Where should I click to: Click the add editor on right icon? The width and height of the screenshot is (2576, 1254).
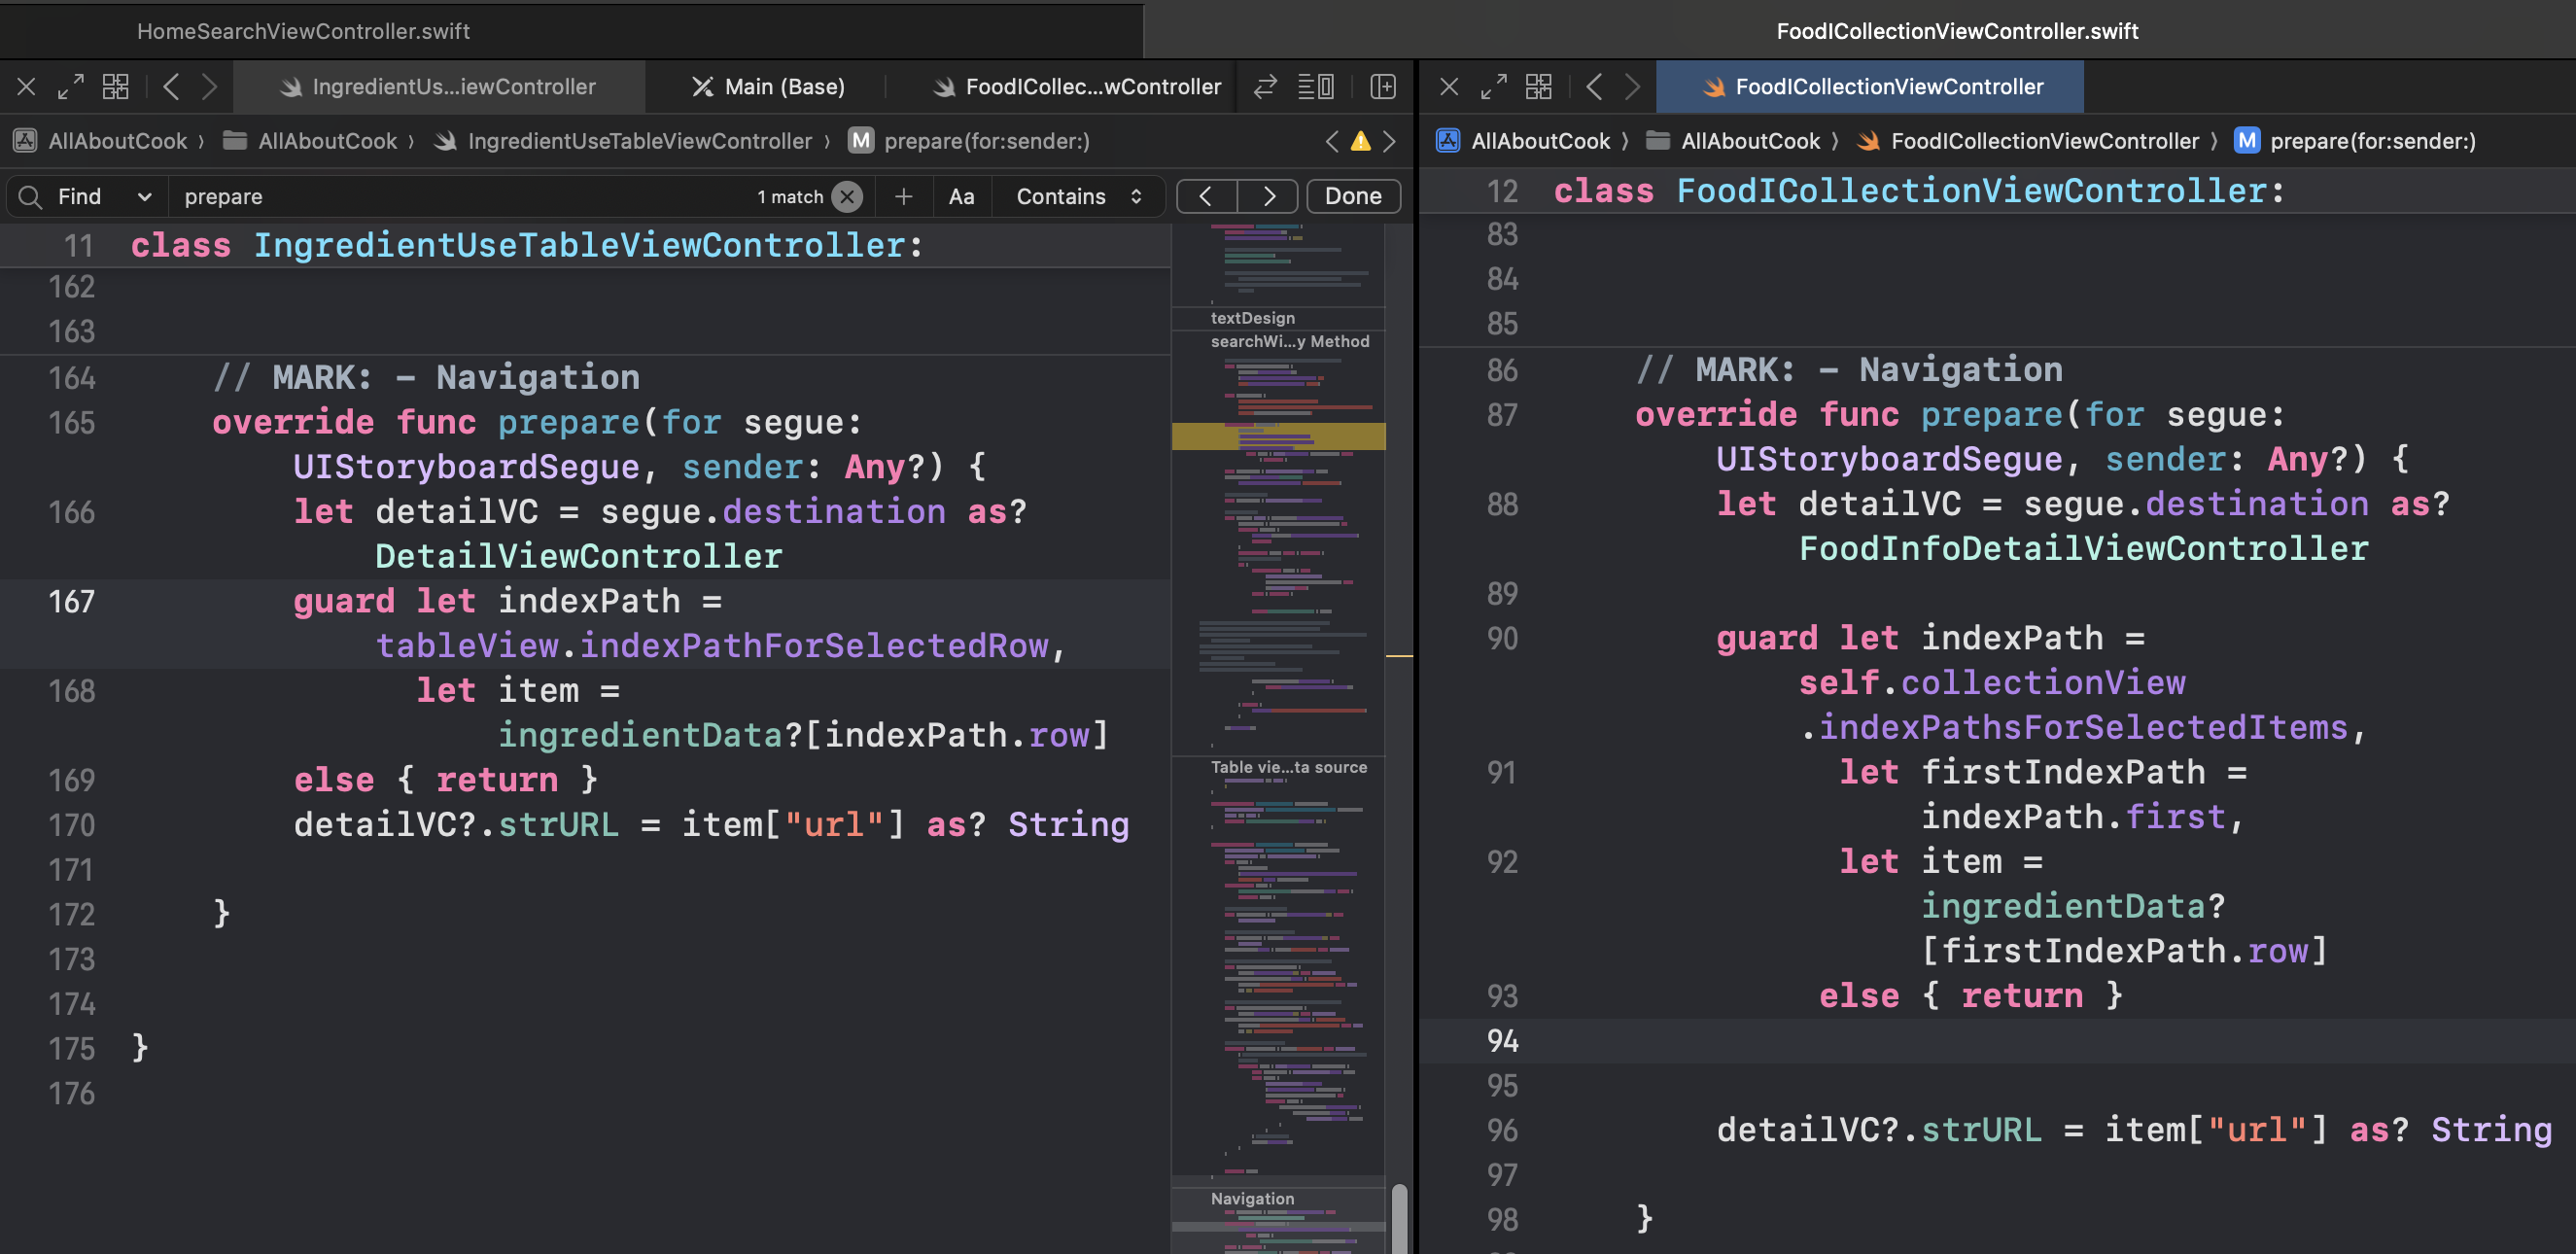coord(1383,87)
